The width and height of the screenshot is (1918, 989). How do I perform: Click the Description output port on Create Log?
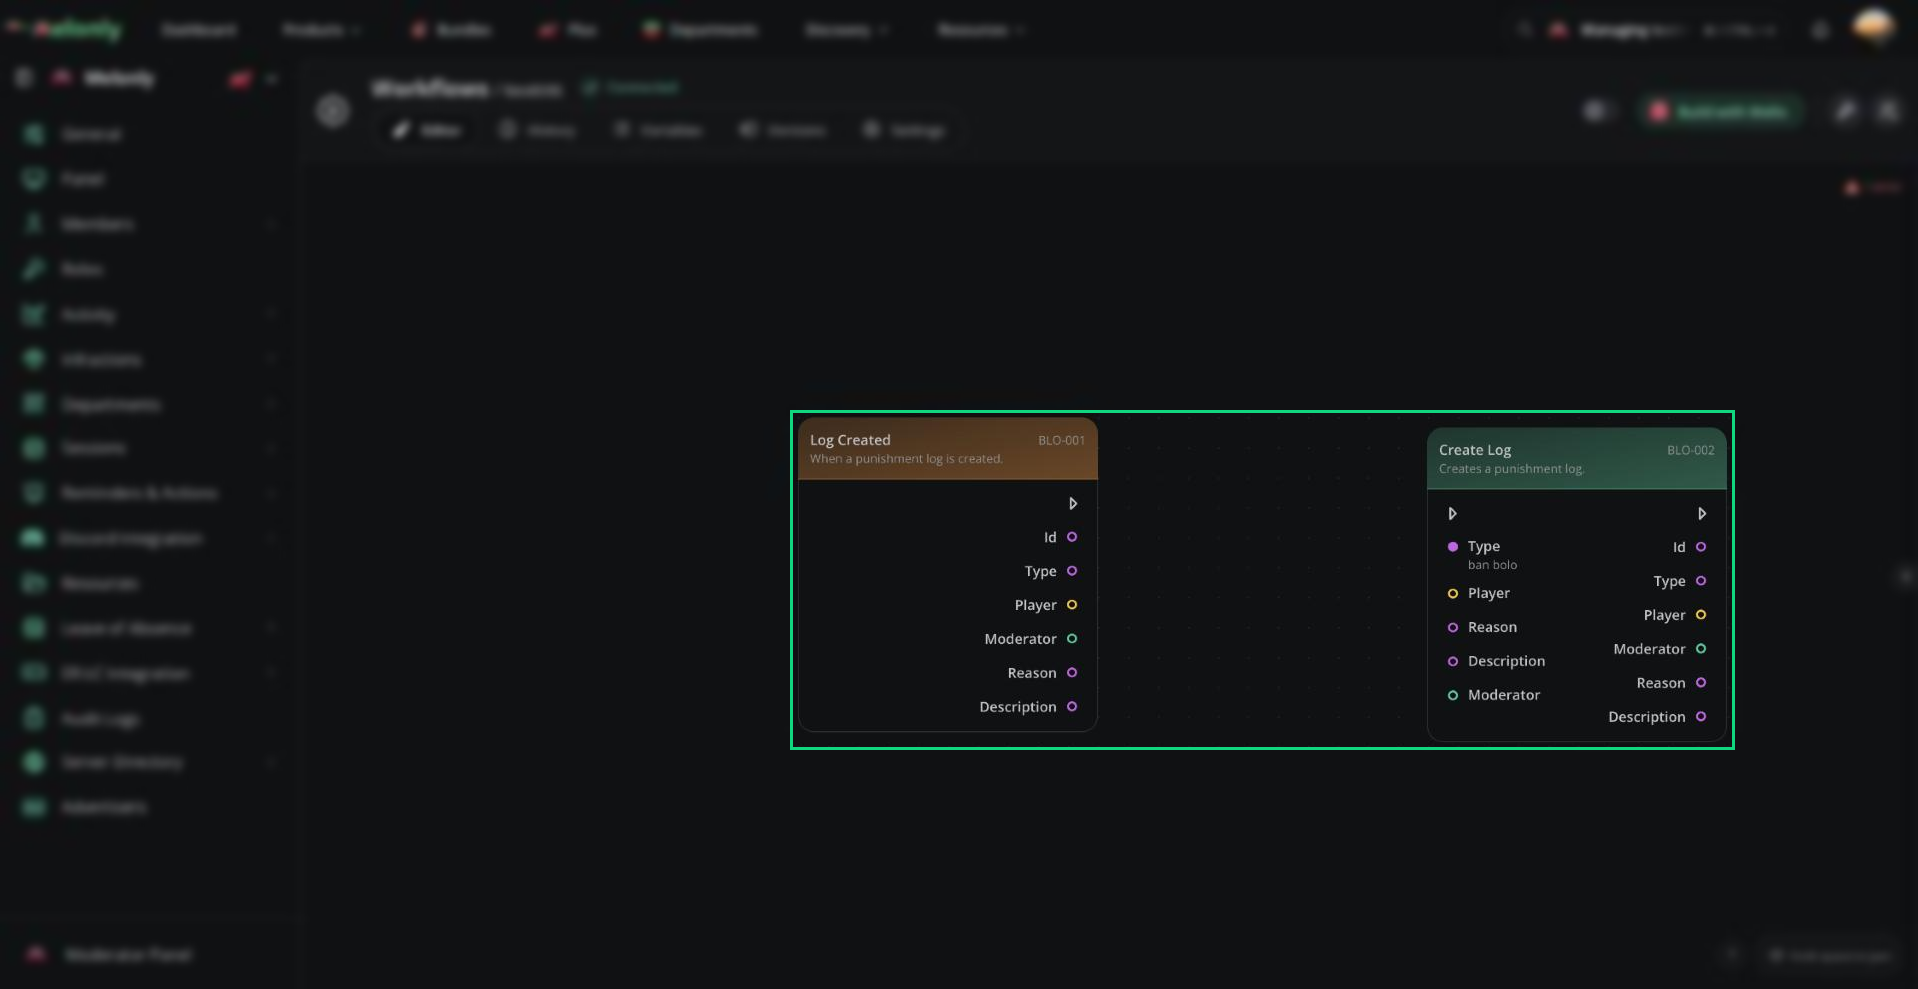pyautogui.click(x=1701, y=717)
